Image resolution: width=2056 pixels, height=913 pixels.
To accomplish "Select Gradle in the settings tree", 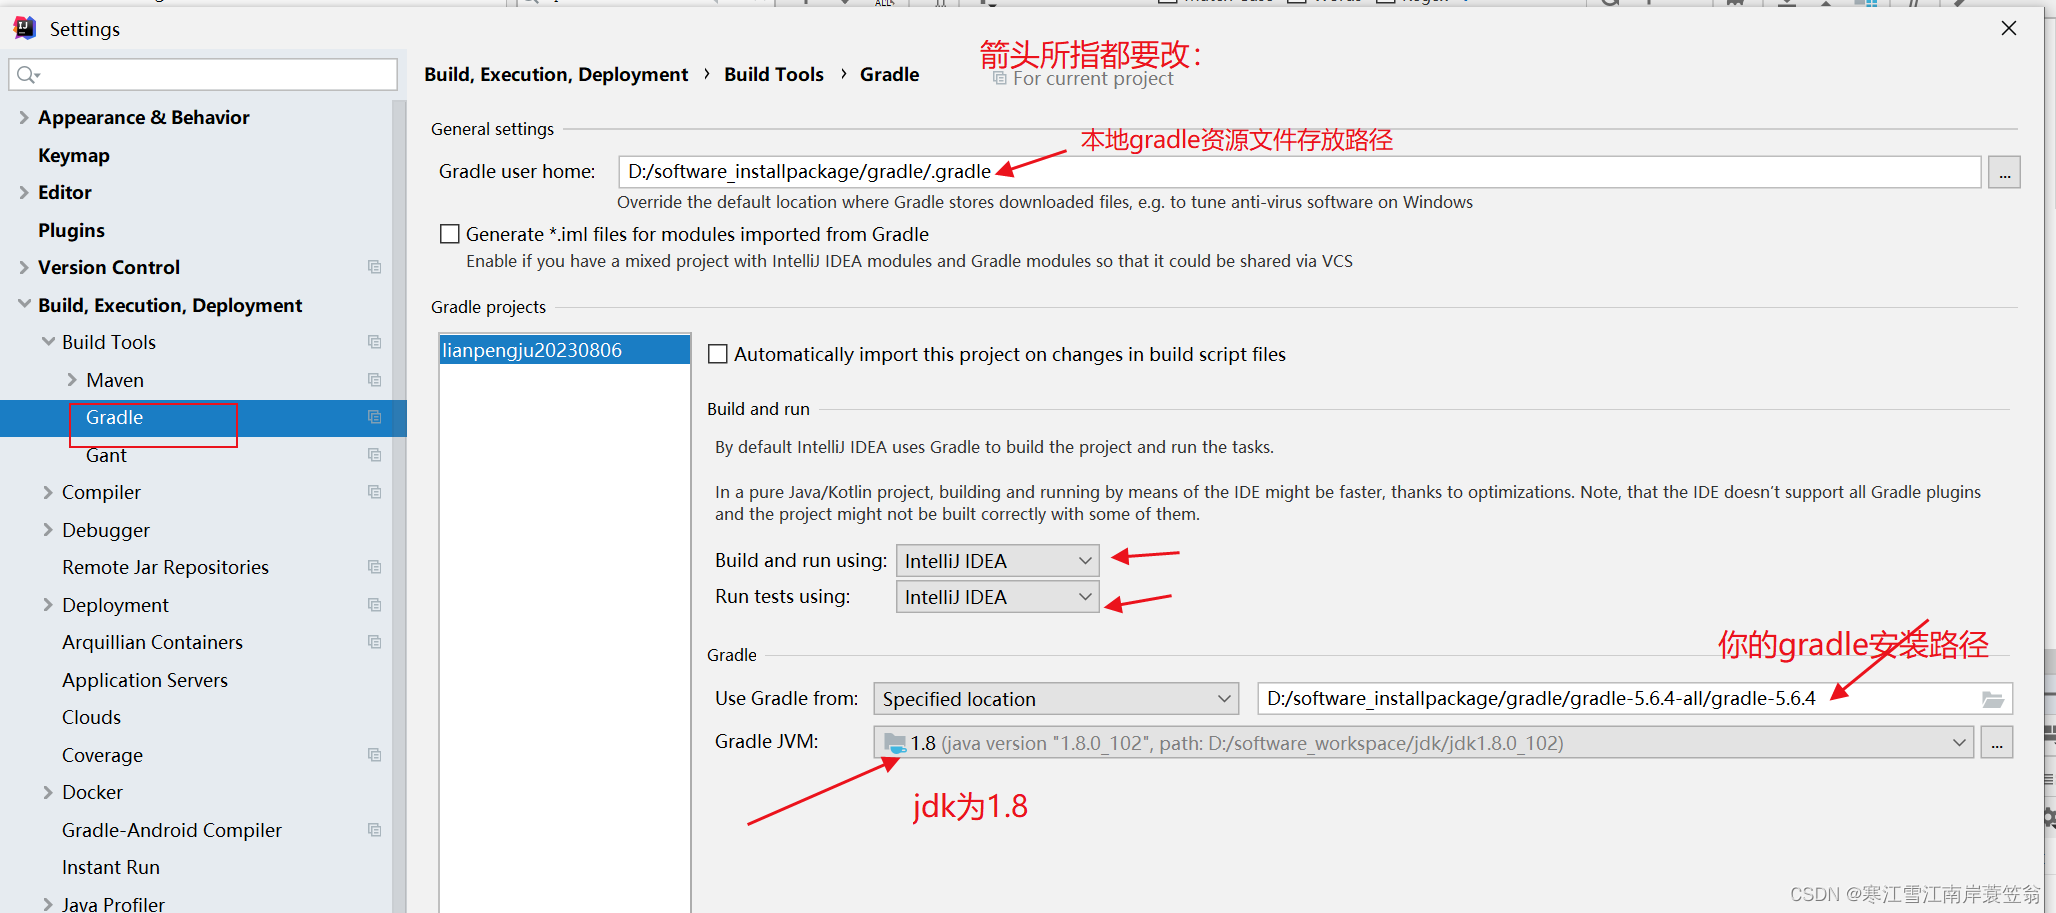I will 114,417.
